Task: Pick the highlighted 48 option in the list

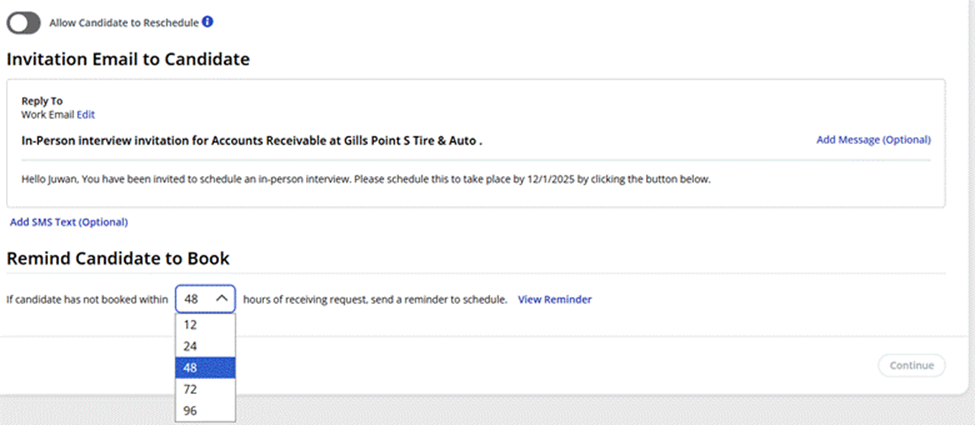Action: pos(191,368)
